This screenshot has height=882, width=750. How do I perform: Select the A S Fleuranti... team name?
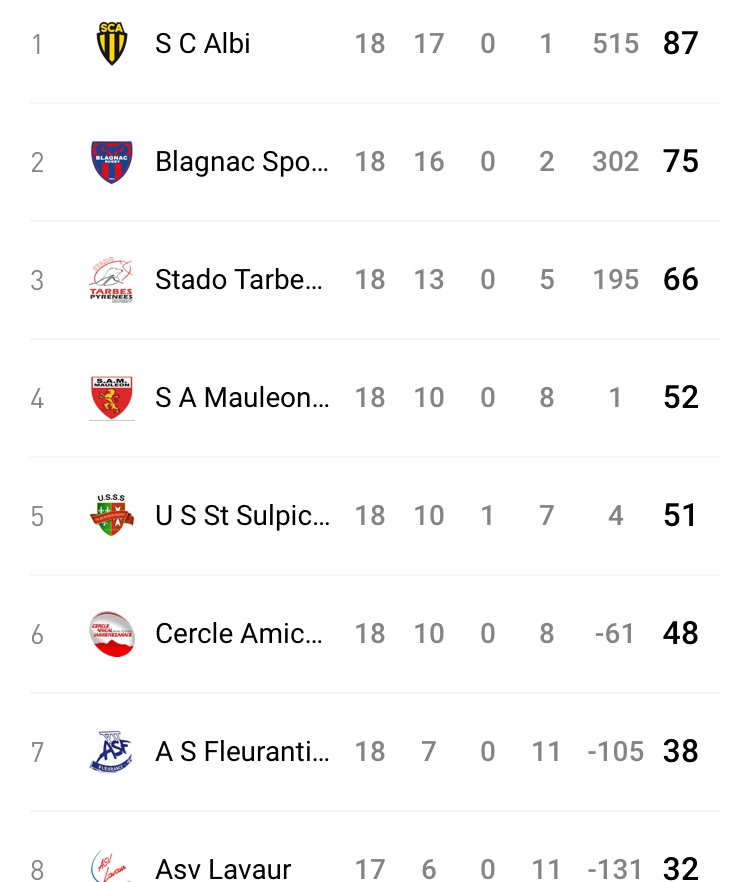241,752
